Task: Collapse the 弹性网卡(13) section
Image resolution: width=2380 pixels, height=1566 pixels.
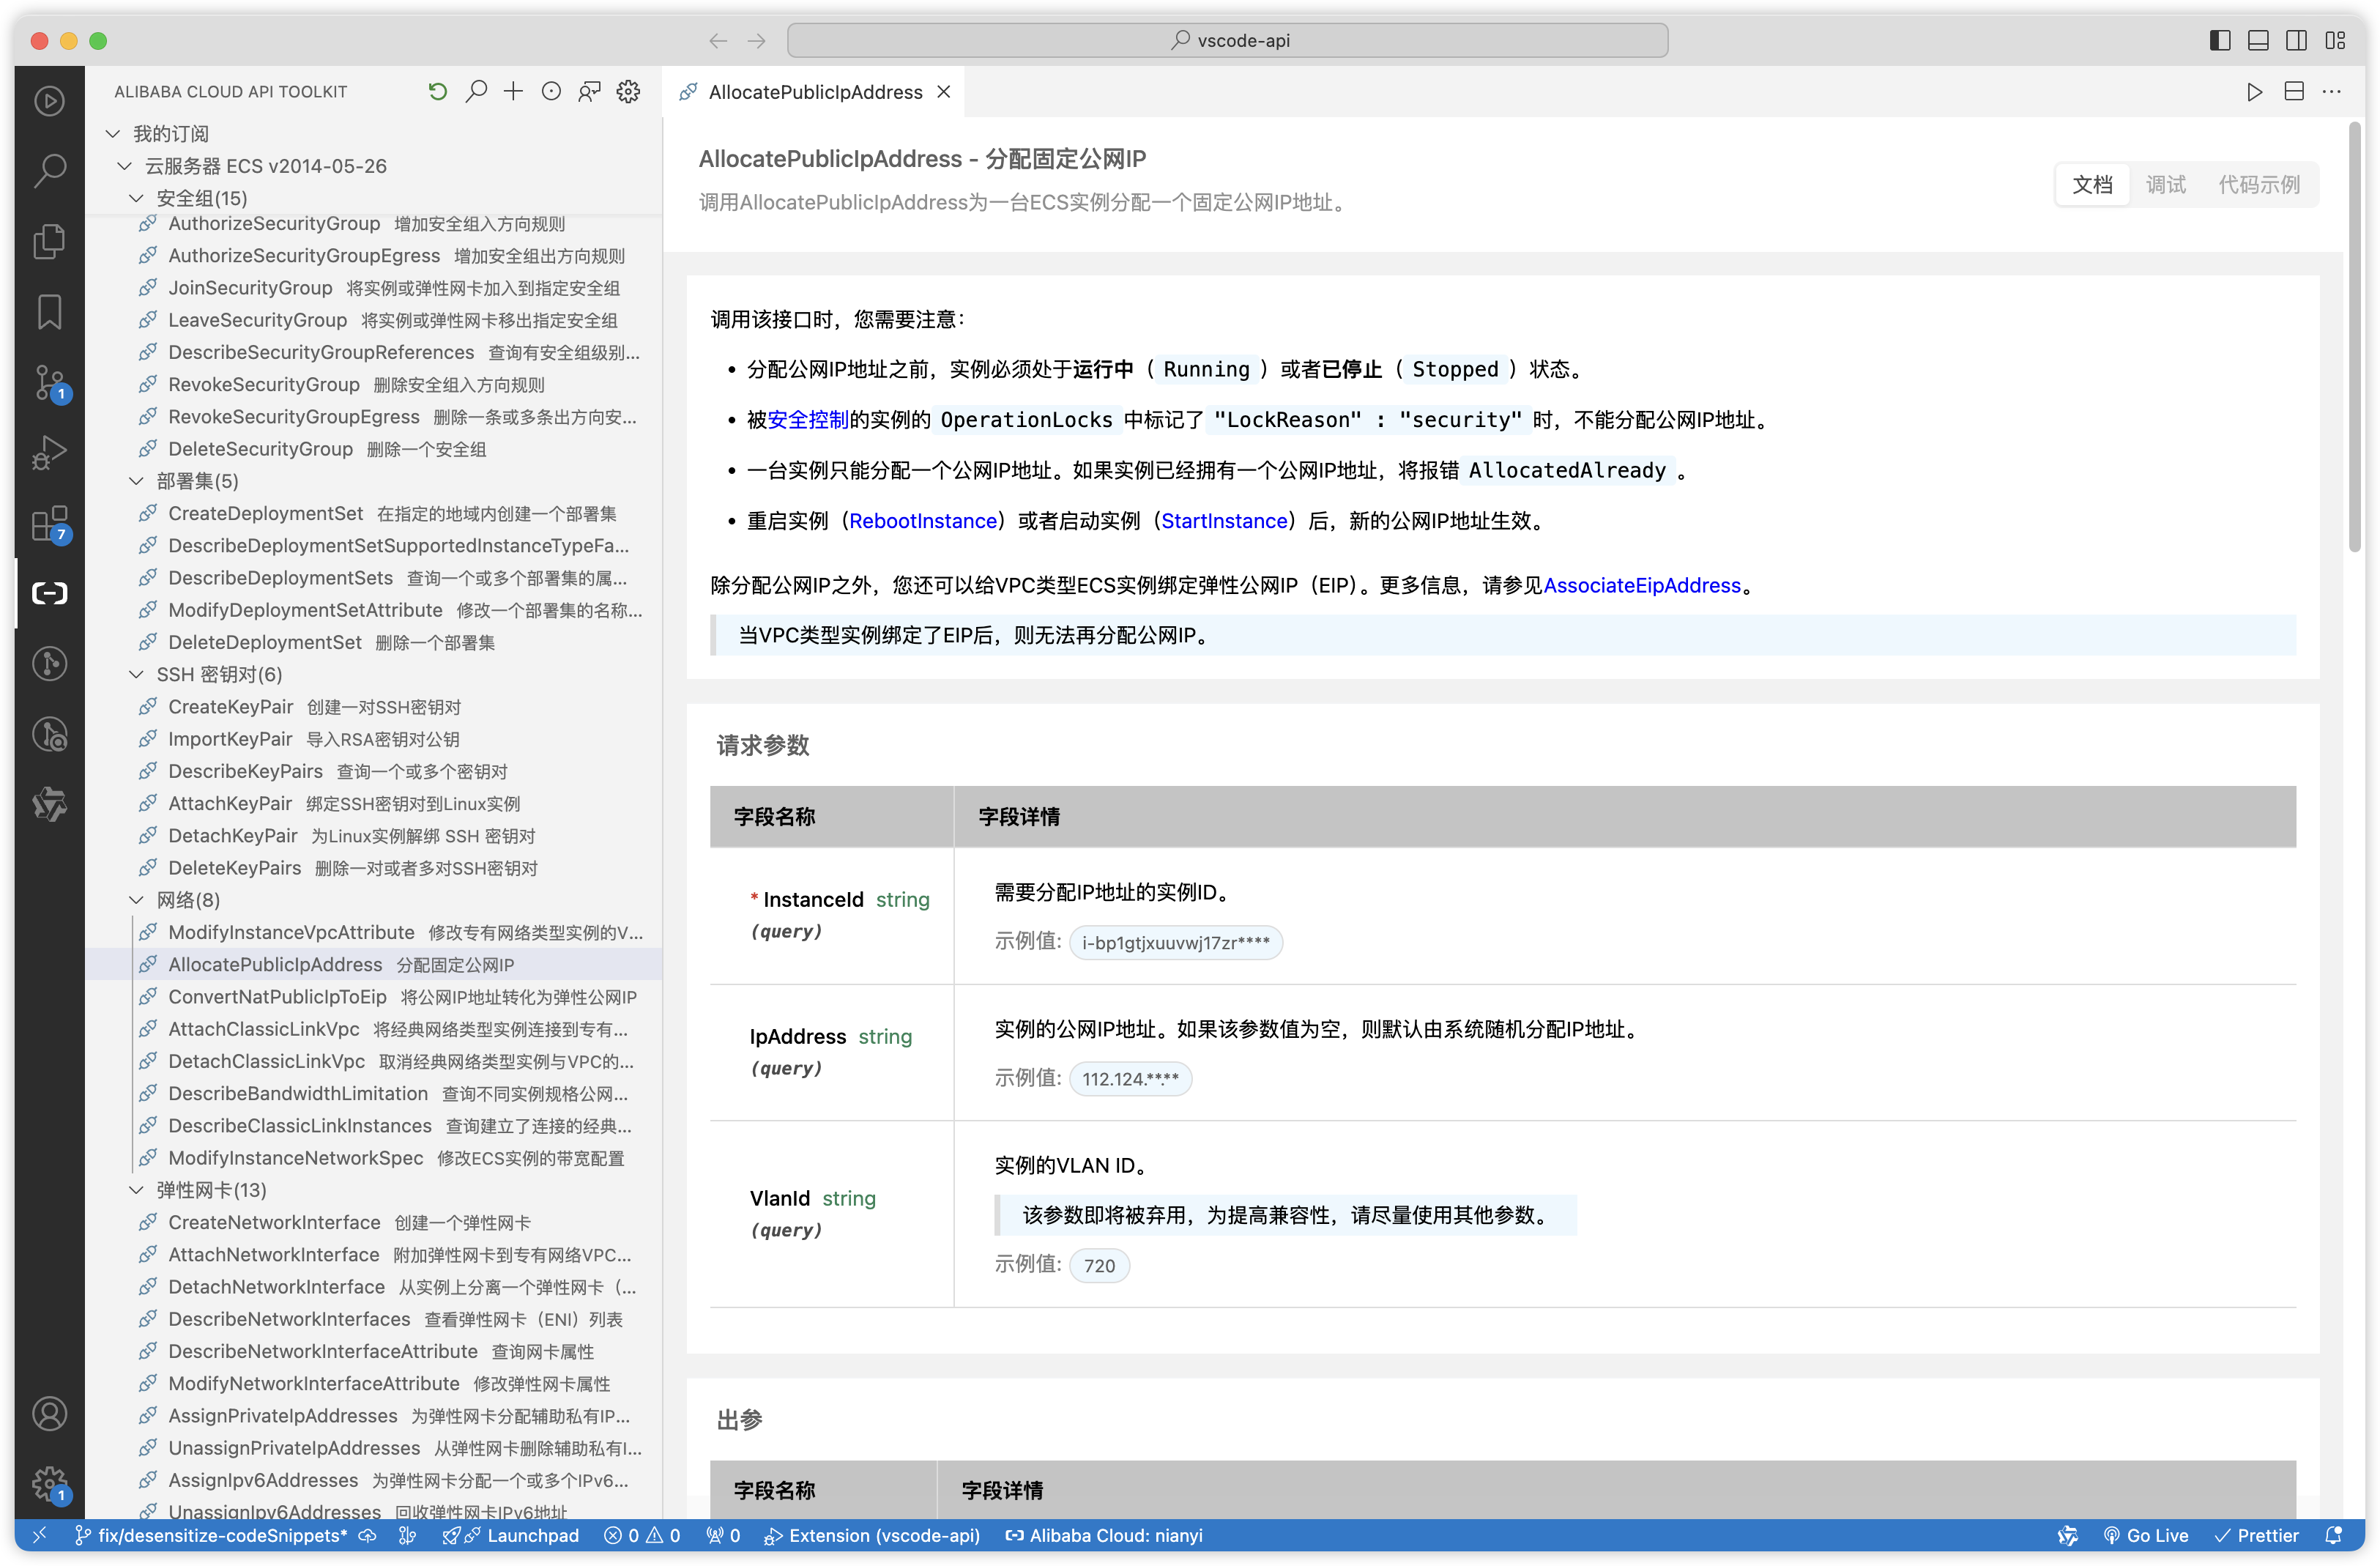Action: 137,1190
